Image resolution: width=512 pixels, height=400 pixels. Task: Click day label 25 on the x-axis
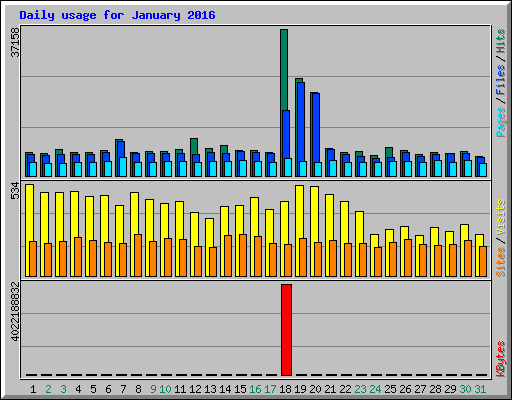(390, 389)
